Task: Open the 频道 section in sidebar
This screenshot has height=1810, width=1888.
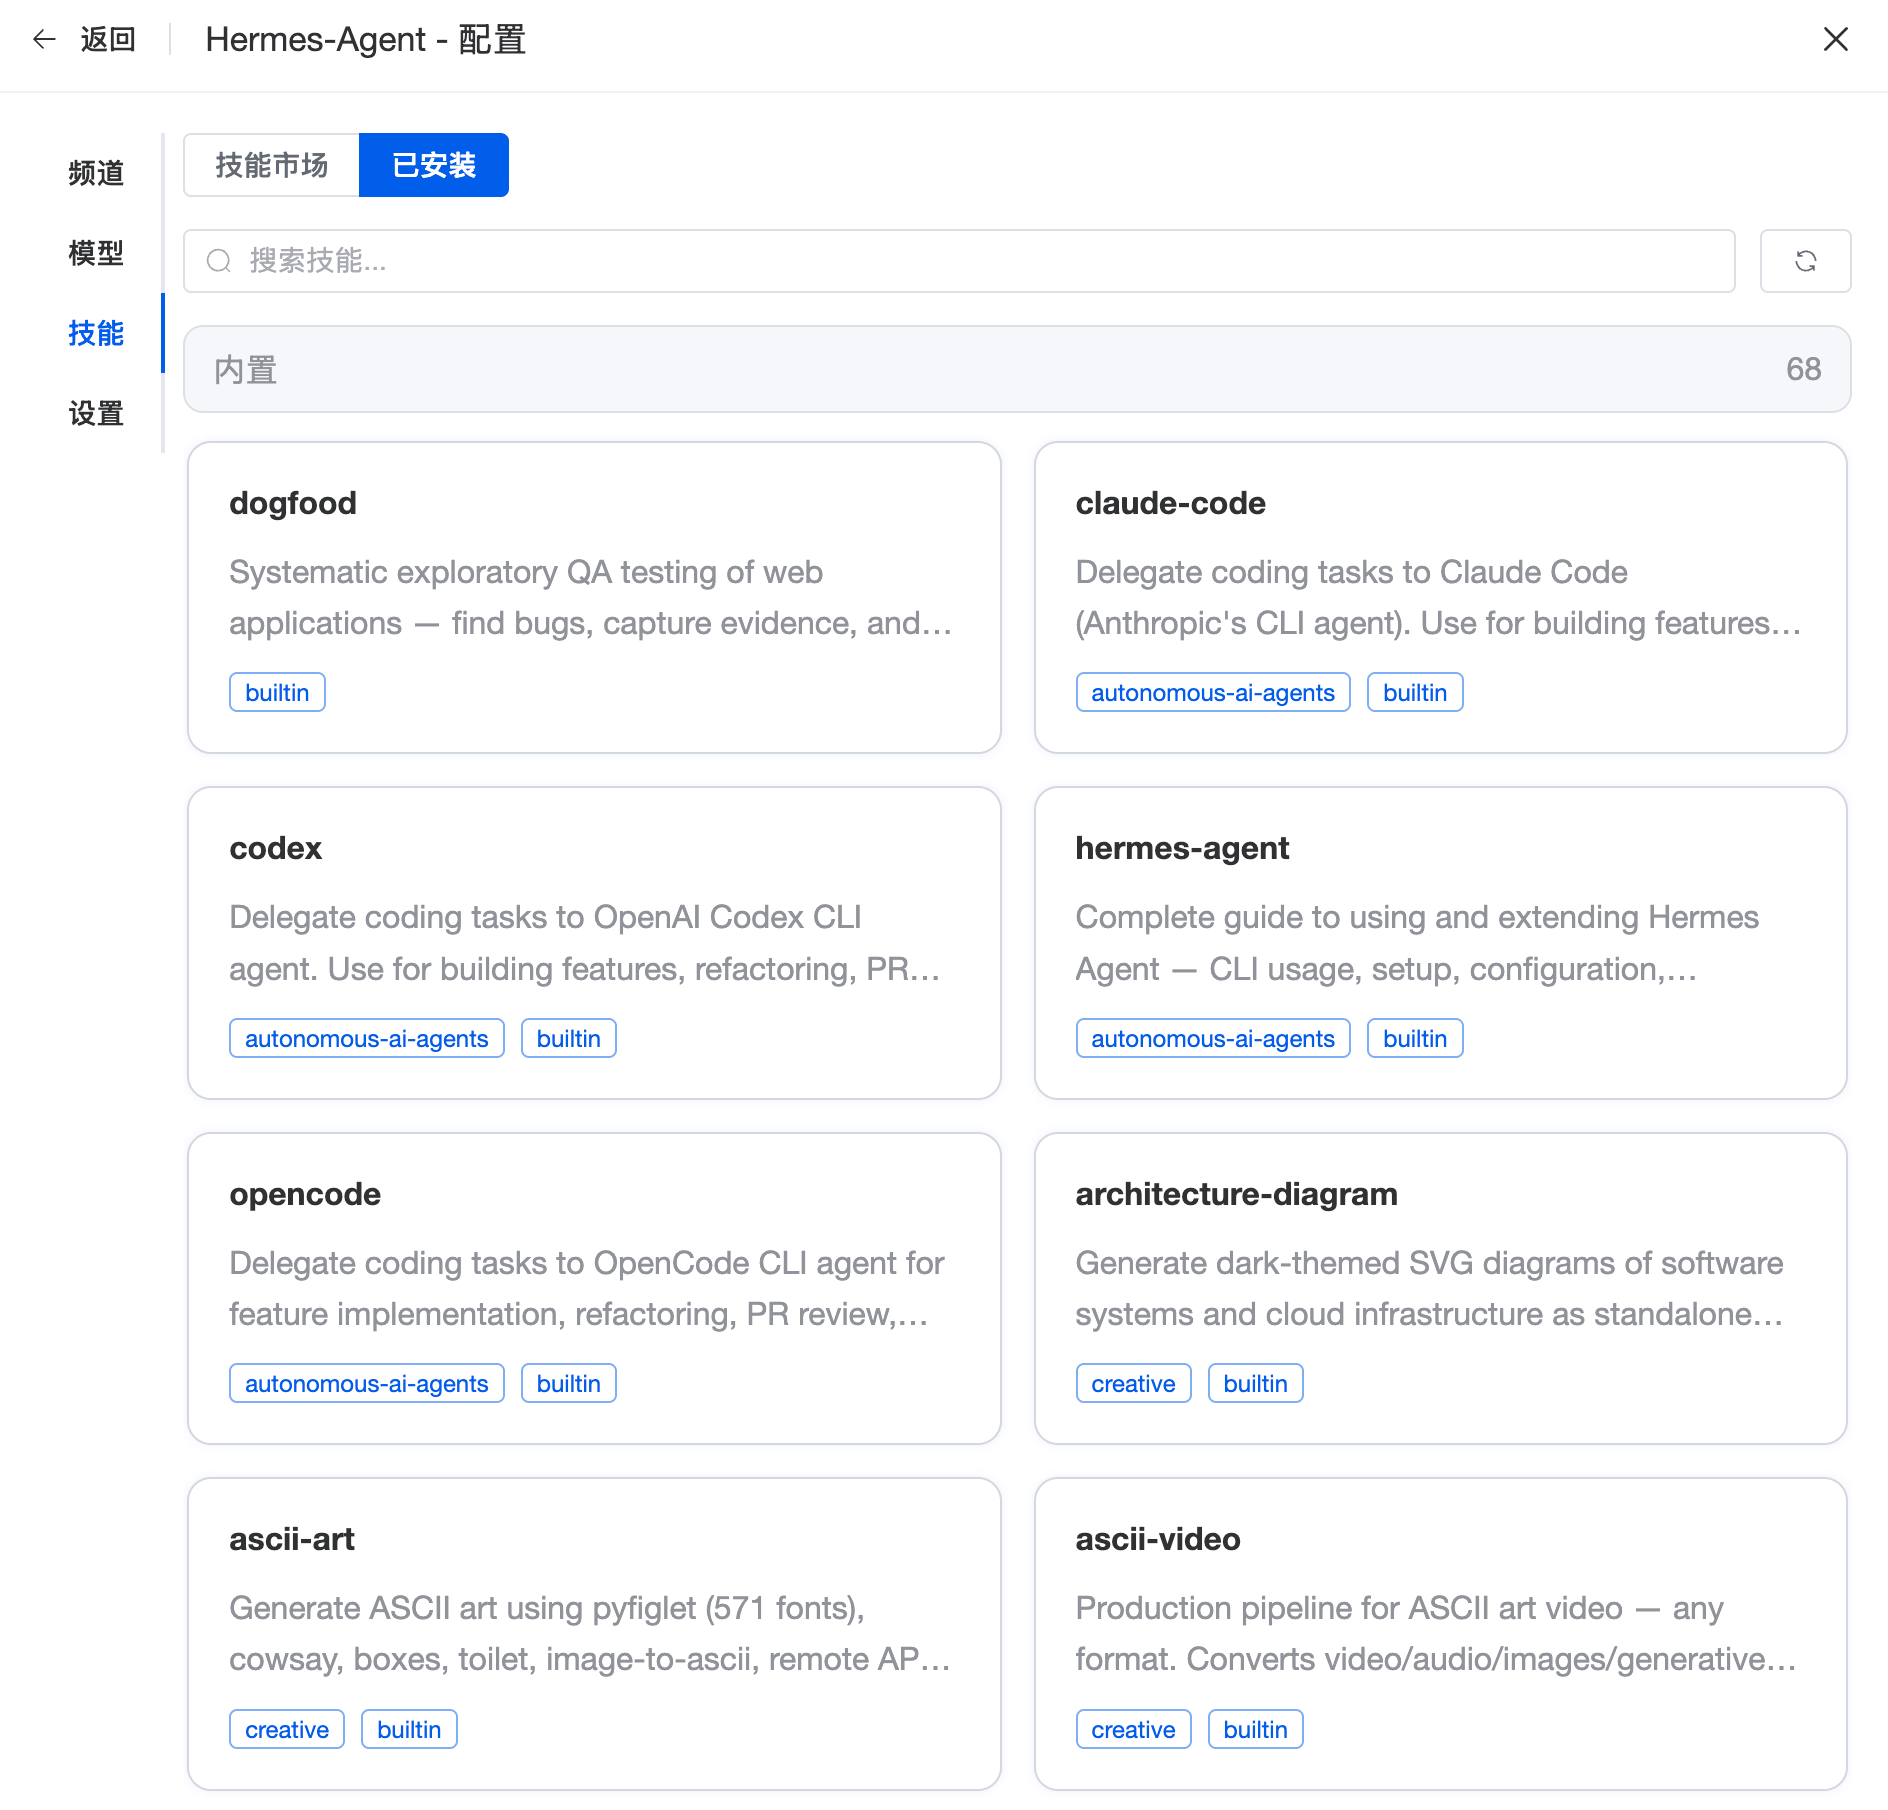Action: [x=96, y=173]
